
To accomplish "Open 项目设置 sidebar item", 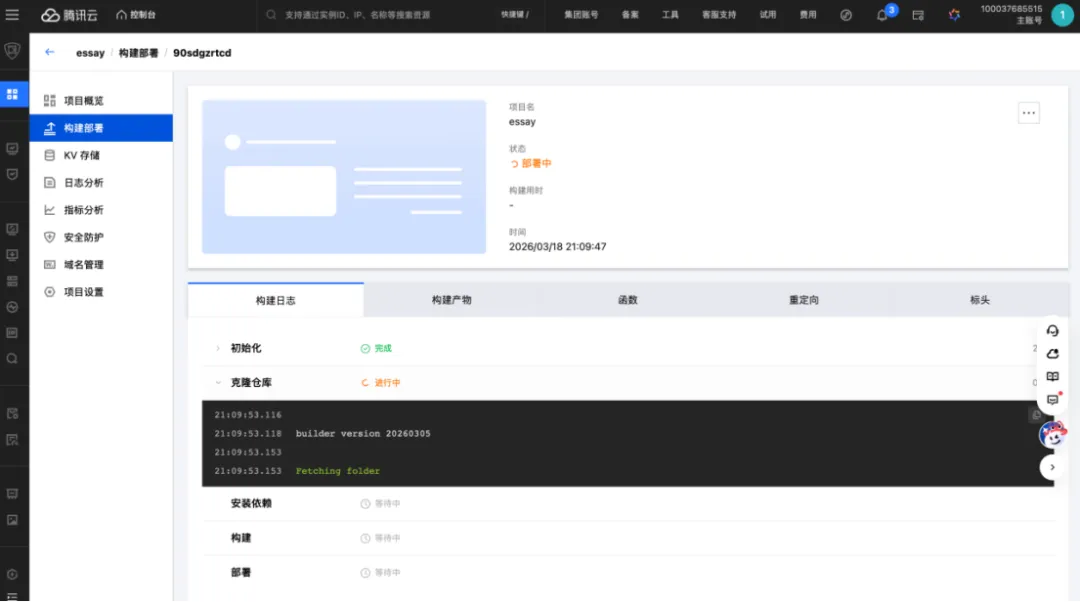I will pos(101,292).
